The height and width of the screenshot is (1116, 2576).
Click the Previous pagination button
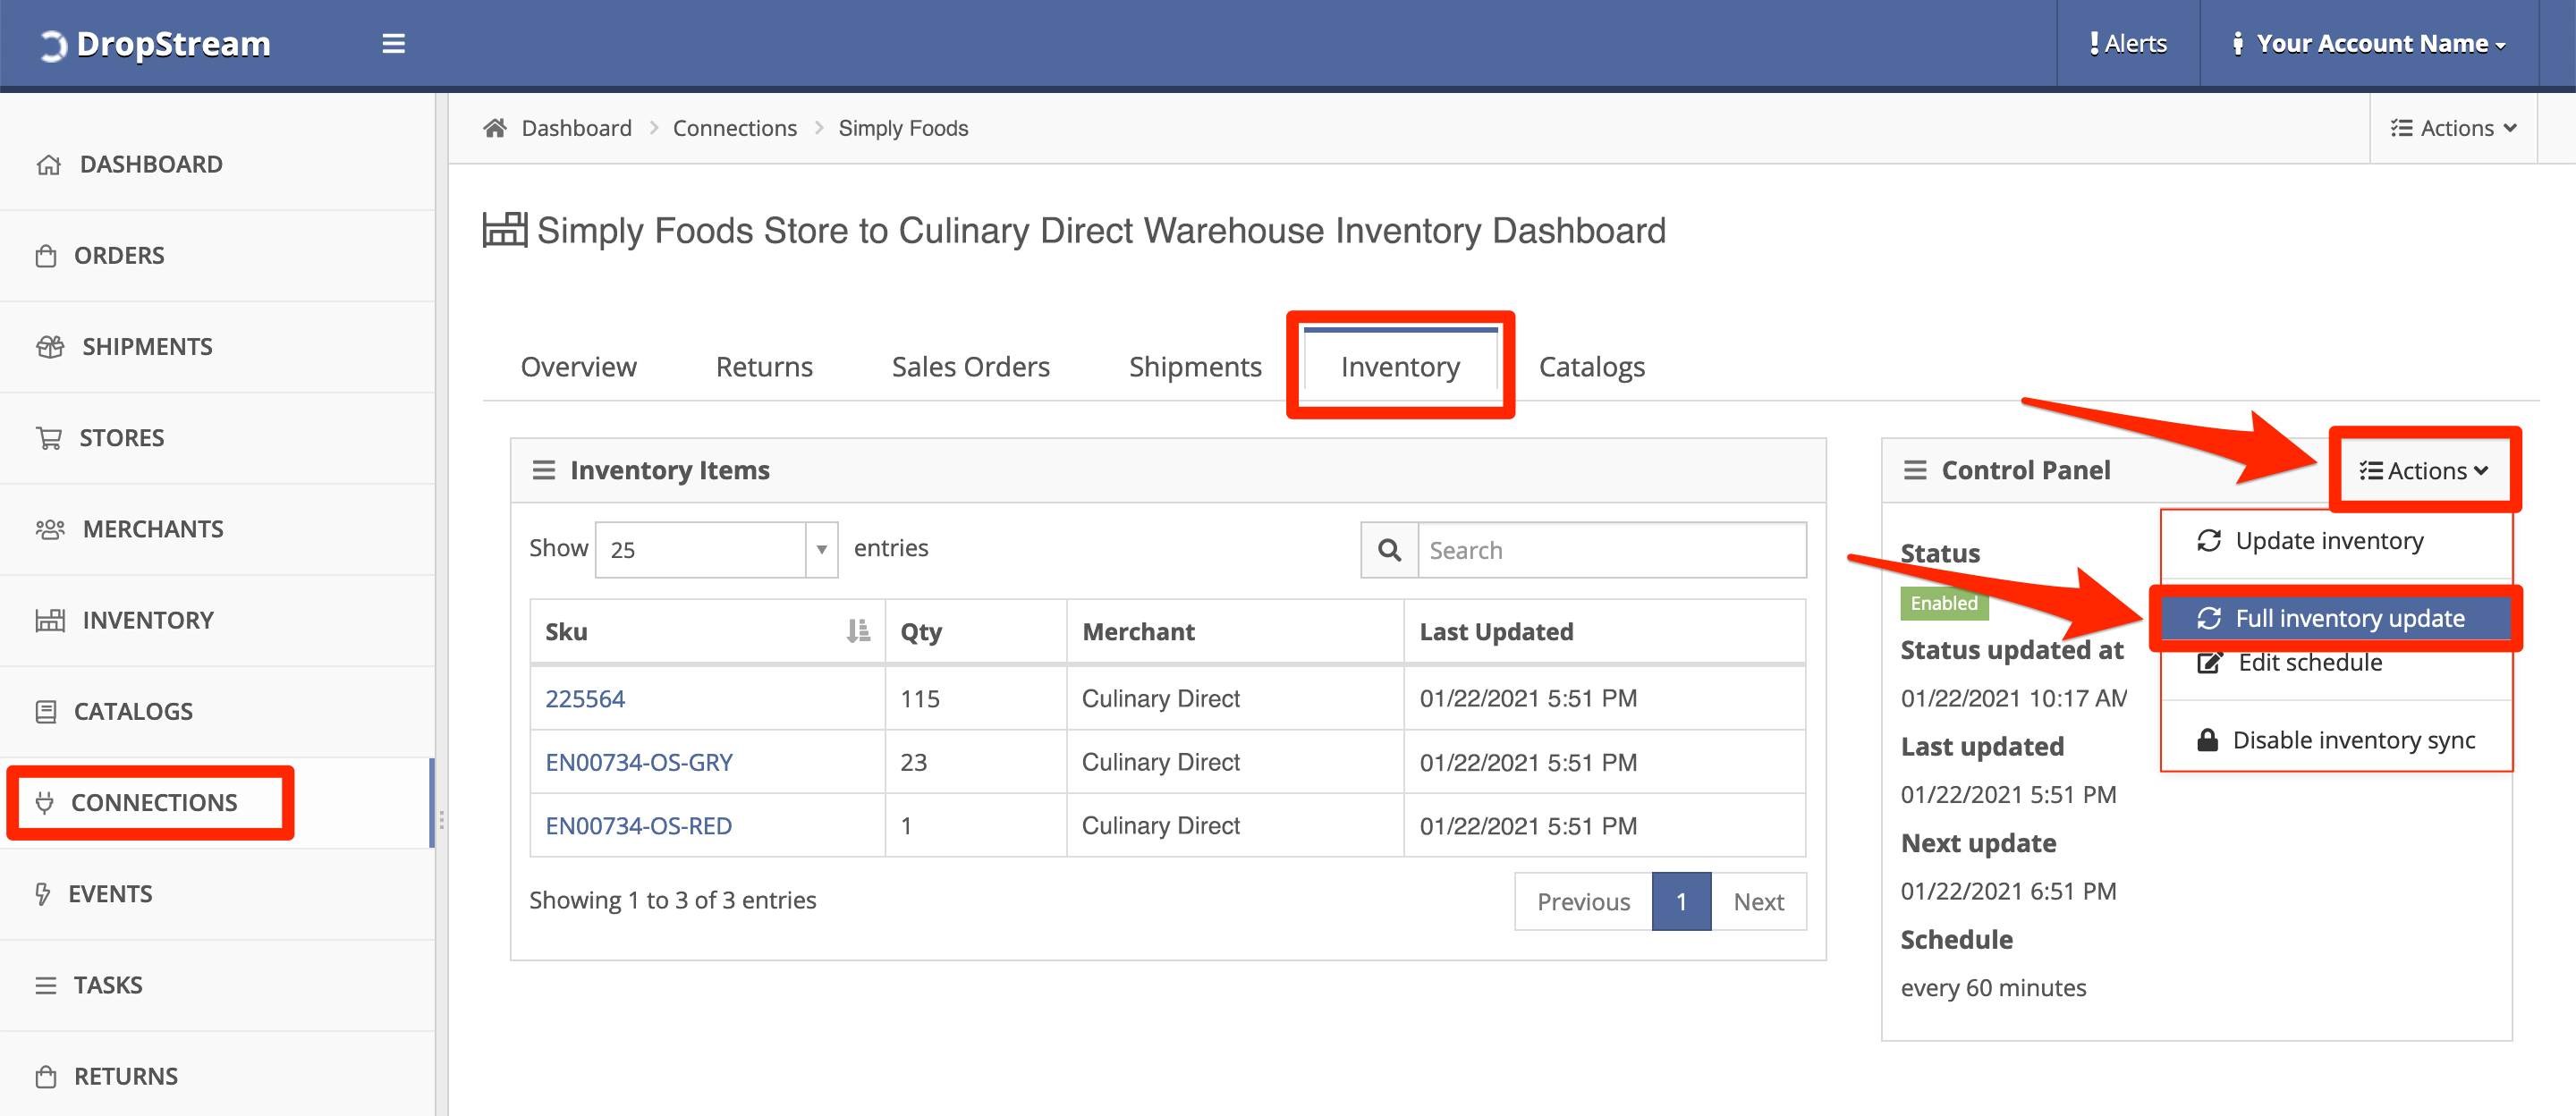1583,902
